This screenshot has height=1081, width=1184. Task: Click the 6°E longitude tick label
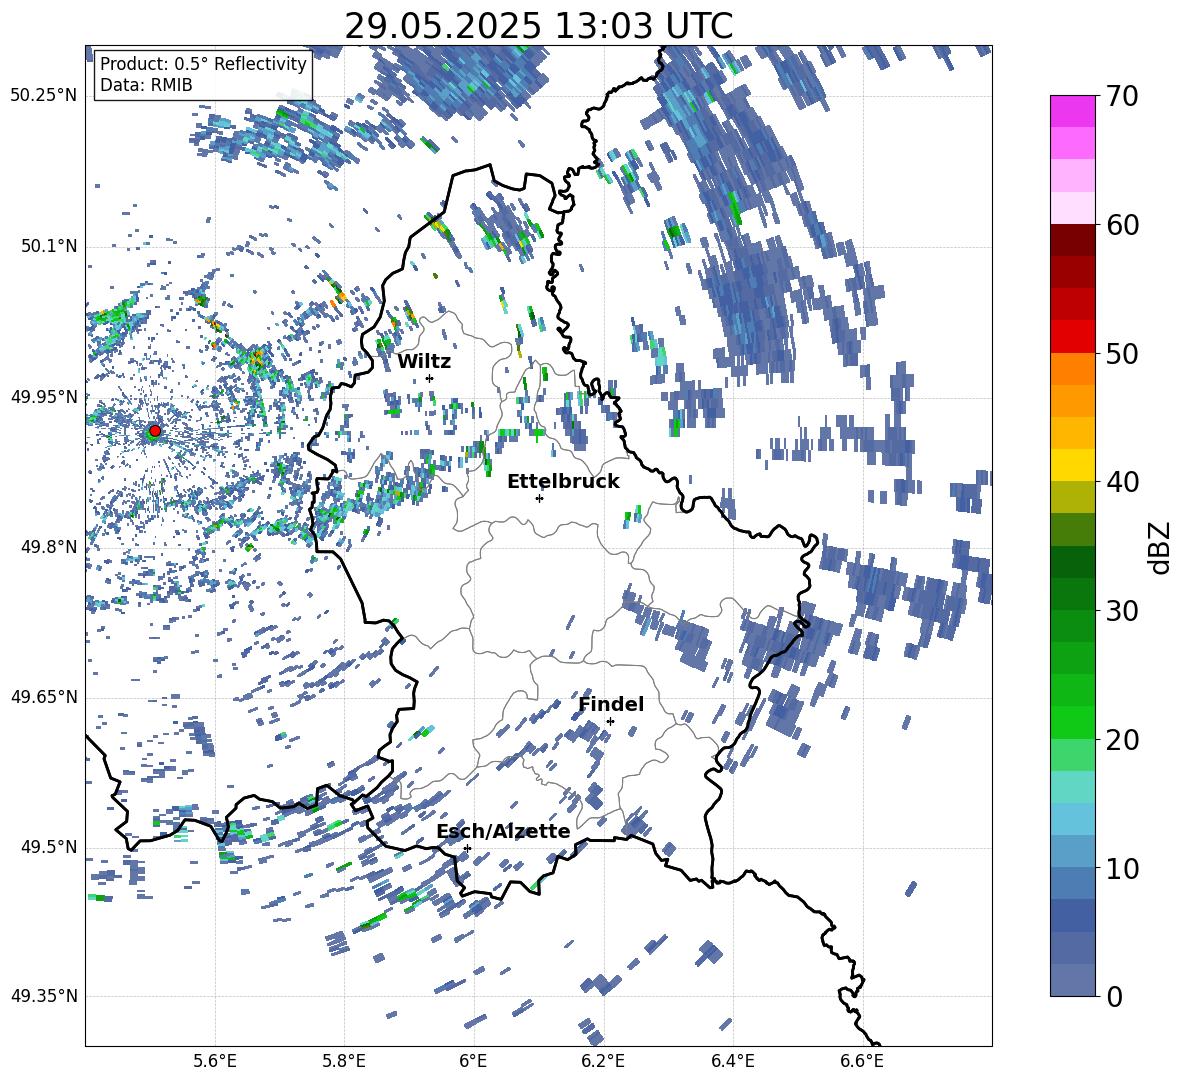pos(473,1061)
